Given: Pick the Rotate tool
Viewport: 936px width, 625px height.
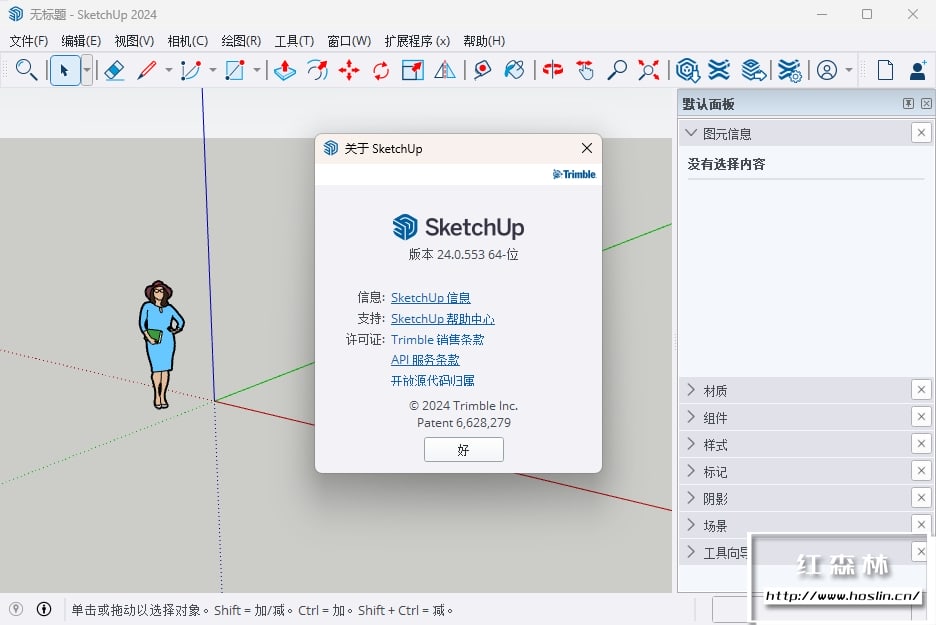Looking at the screenshot, I should coord(381,70).
